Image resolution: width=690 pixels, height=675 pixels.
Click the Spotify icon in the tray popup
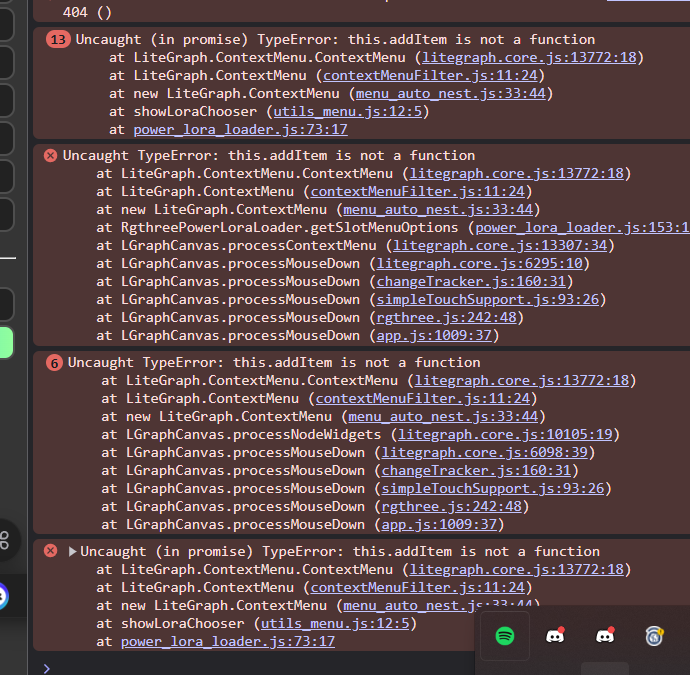point(505,636)
